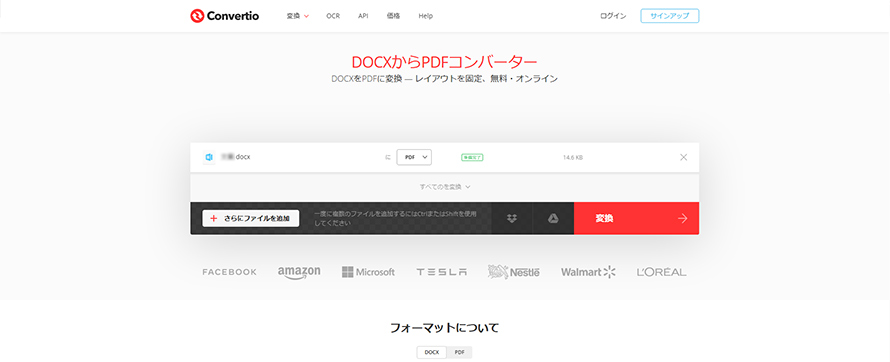Click the Nestle logo

(514, 272)
